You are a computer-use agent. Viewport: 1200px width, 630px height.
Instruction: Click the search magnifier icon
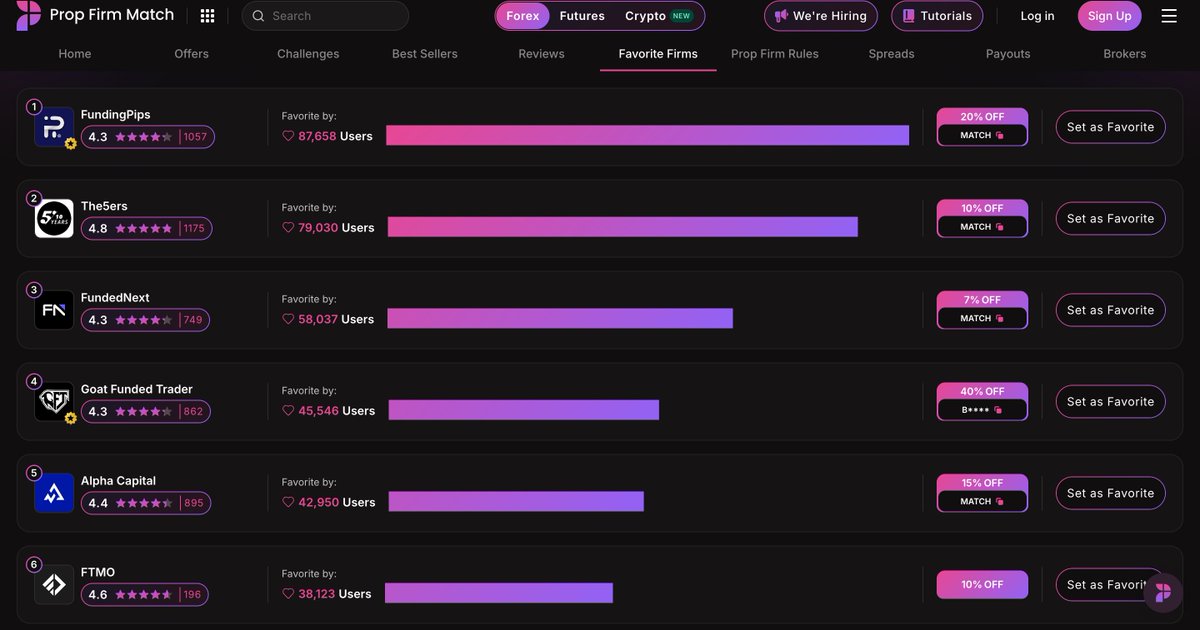258,16
